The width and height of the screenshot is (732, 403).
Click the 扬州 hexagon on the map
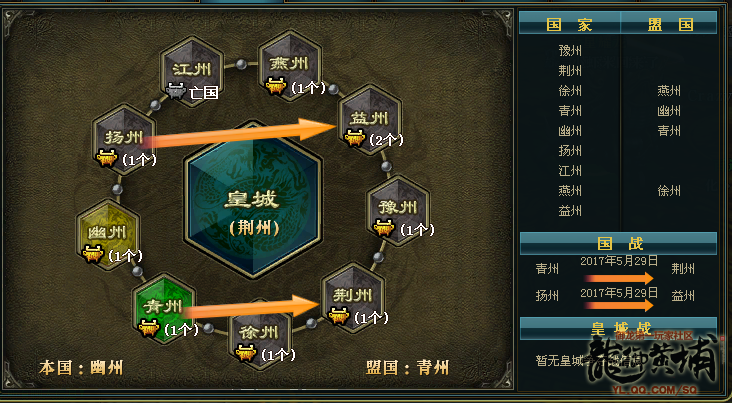[x=124, y=139]
